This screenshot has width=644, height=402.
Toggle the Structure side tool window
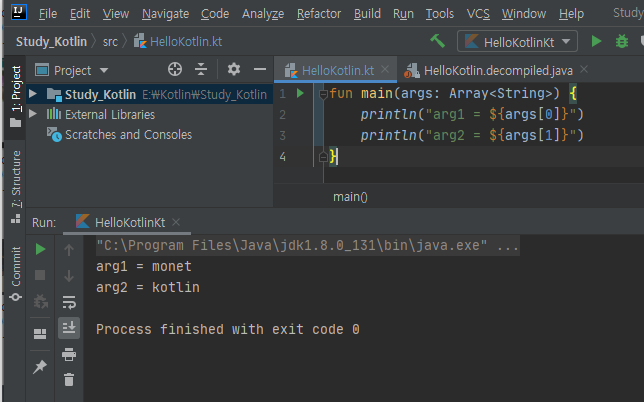(16, 187)
